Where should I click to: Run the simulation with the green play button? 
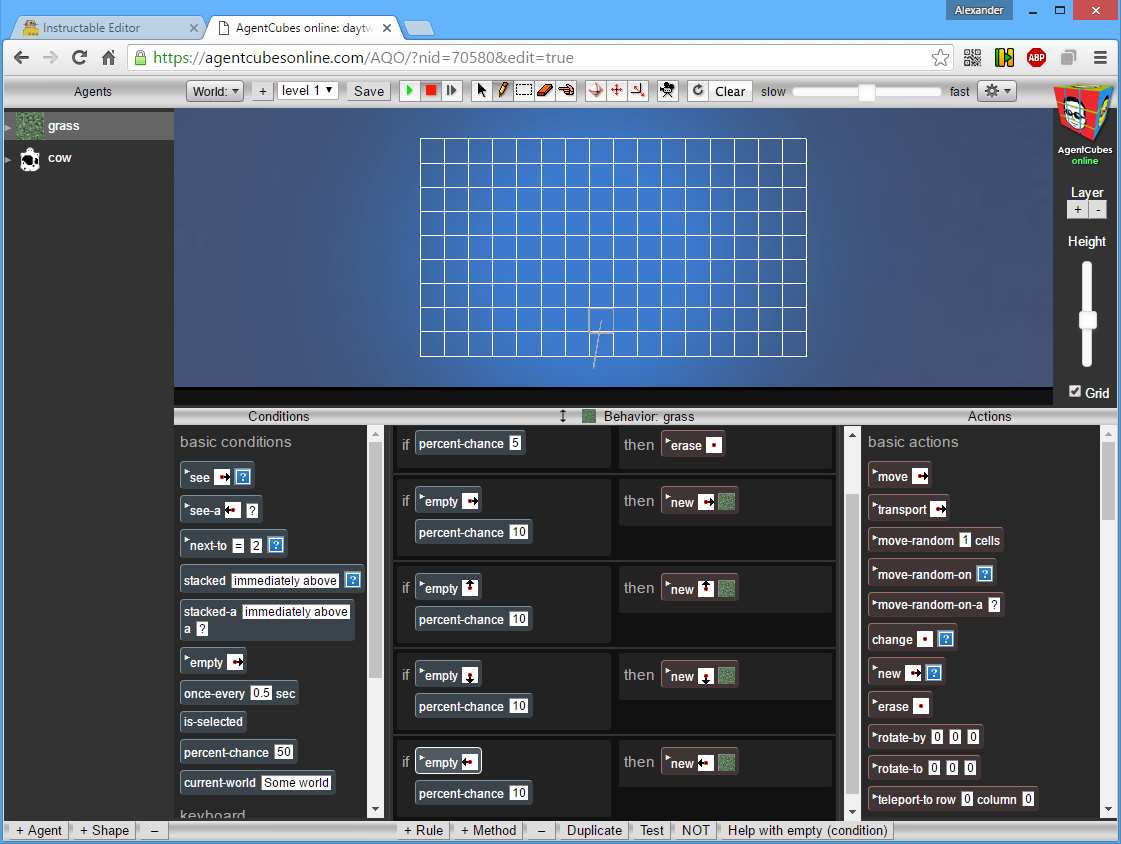pos(409,91)
